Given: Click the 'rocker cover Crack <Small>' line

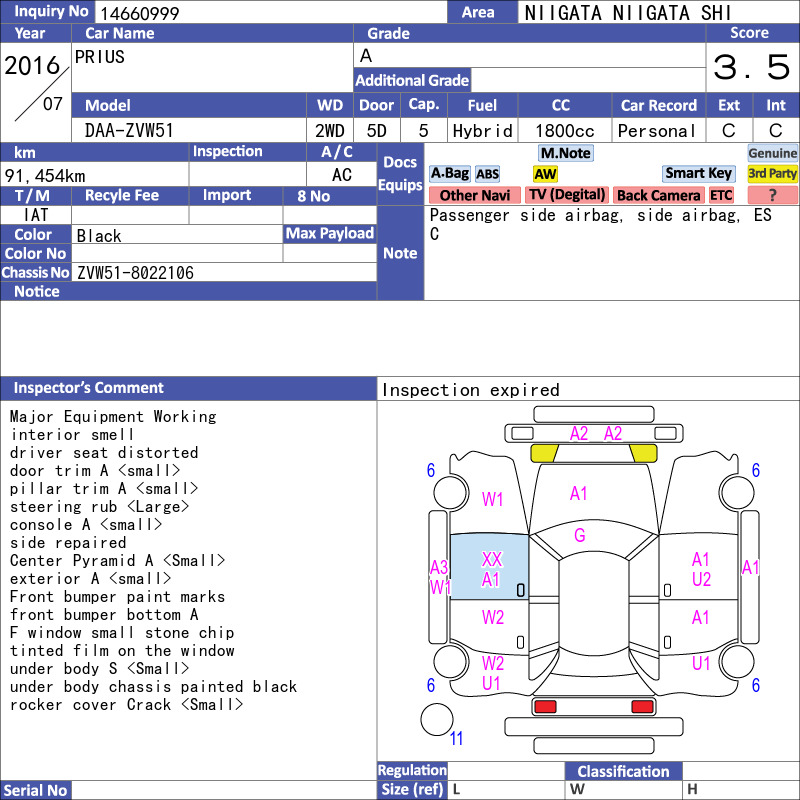Looking at the screenshot, I should point(127,705).
